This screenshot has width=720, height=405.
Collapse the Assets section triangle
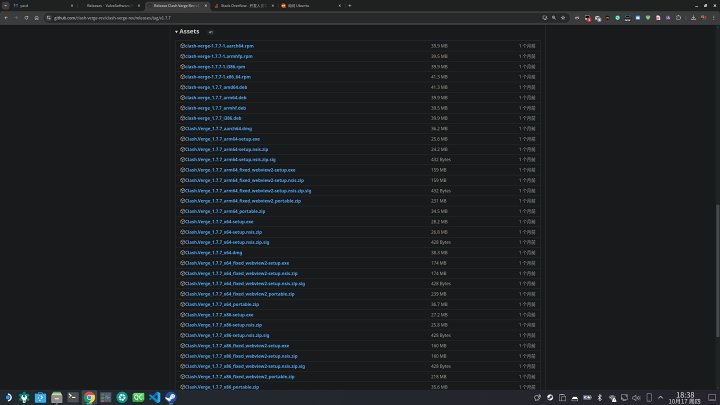pyautogui.click(x=176, y=32)
